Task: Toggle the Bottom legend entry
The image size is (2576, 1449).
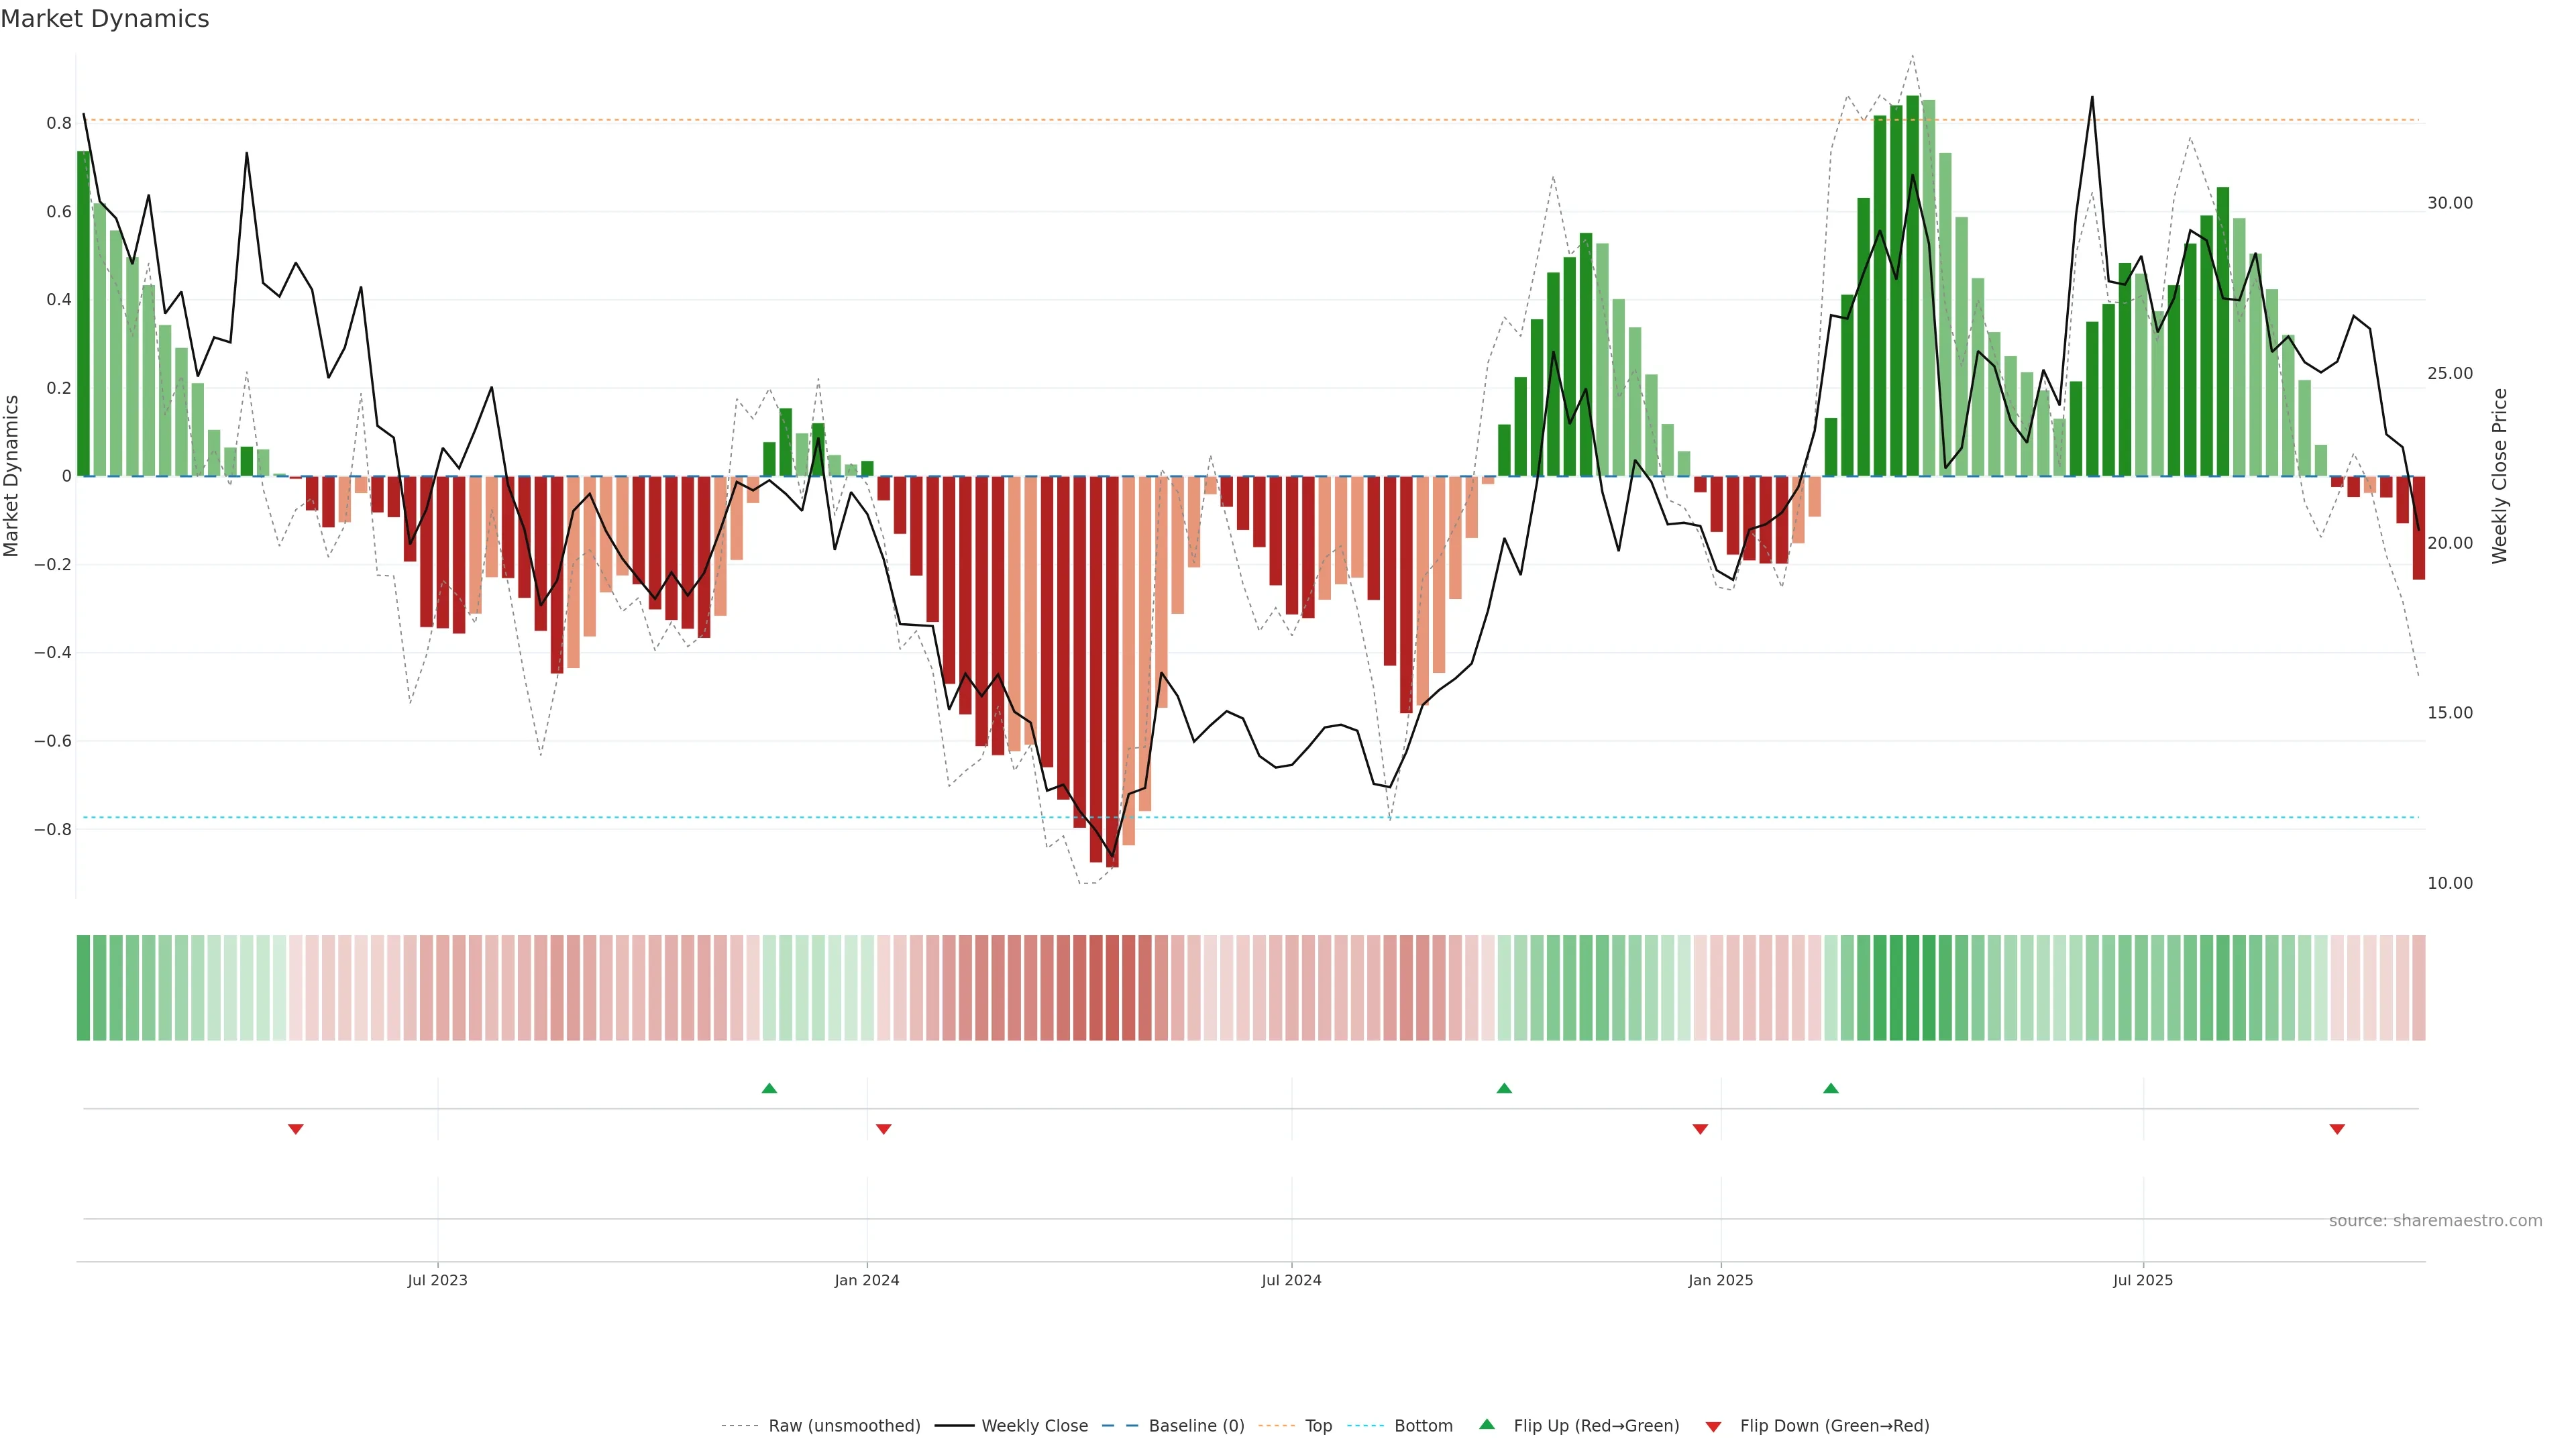Action: tap(1423, 1426)
